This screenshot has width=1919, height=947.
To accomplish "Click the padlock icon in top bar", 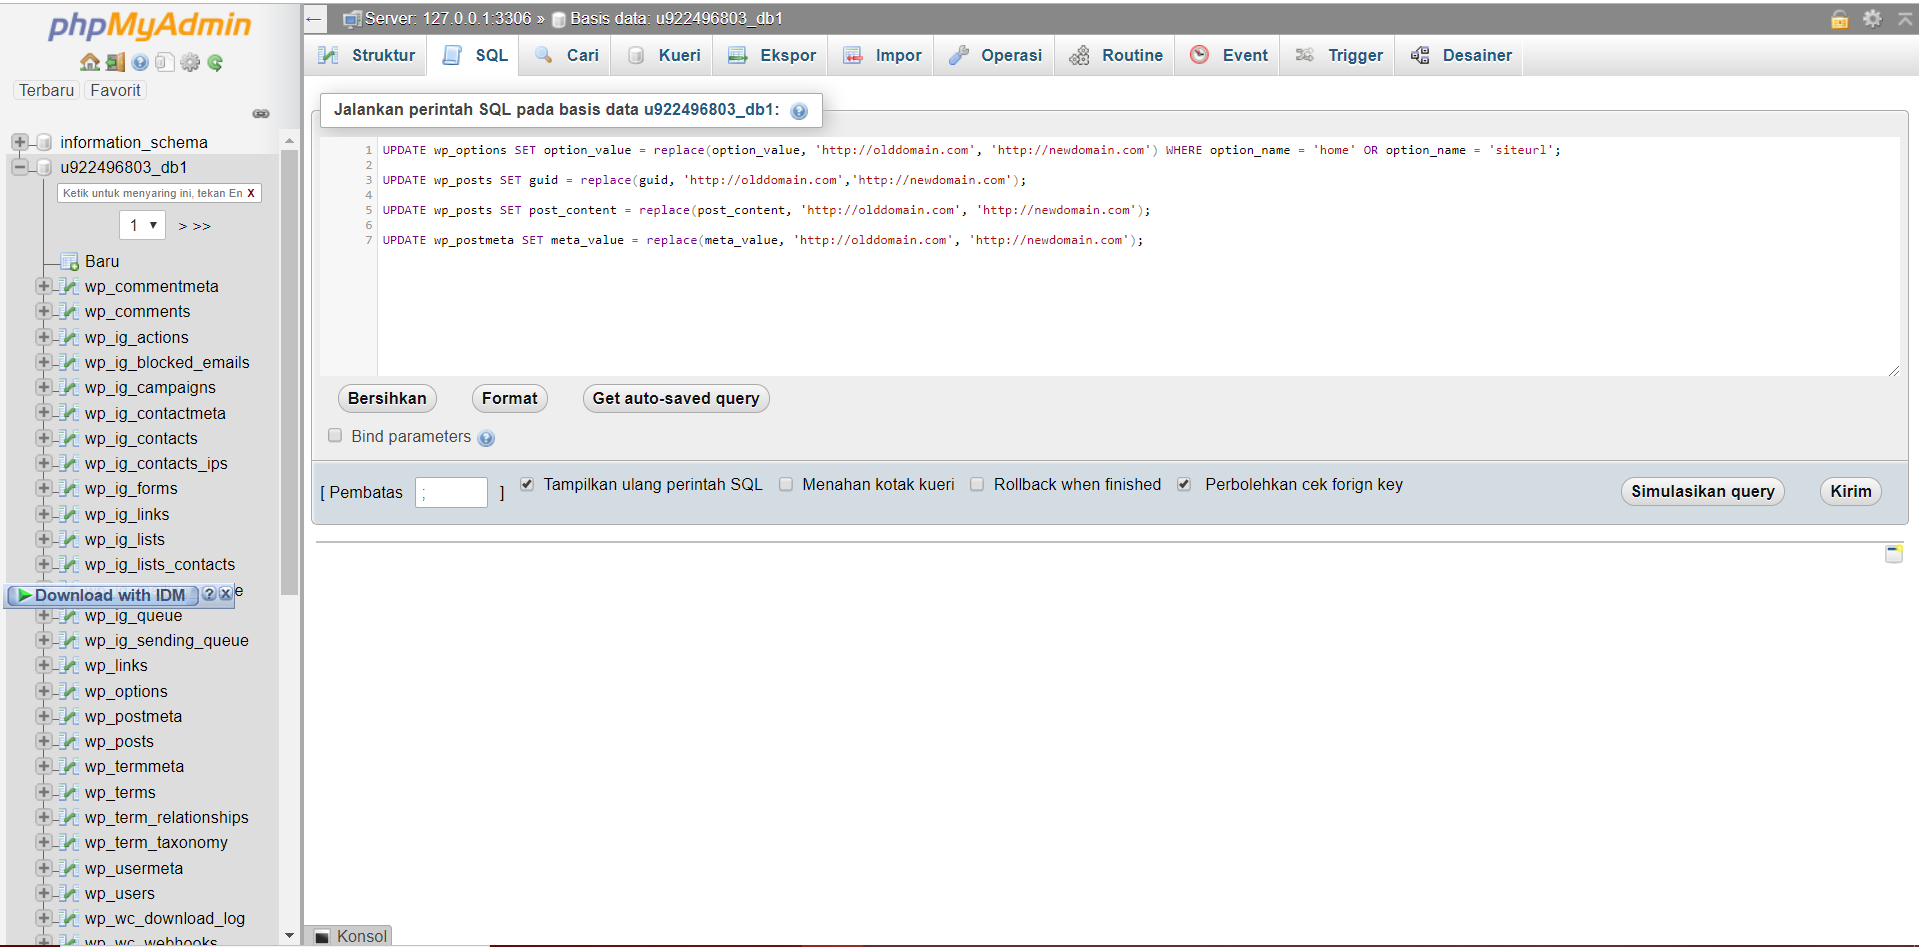I will (x=1839, y=19).
